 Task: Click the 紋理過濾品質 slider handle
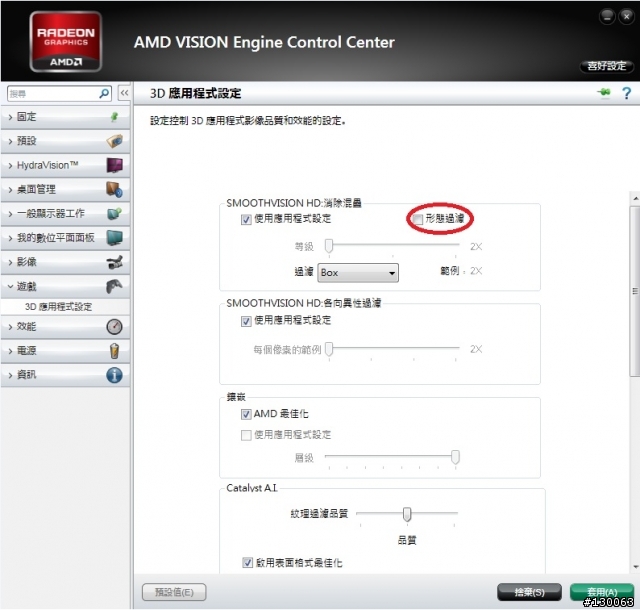pos(407,514)
